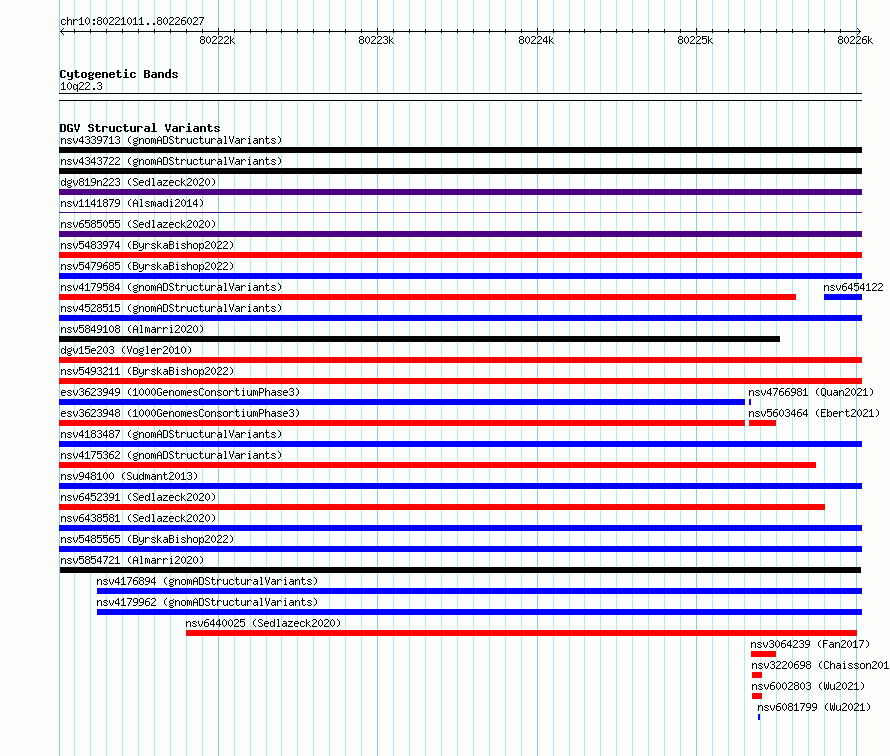Image resolution: width=890 pixels, height=756 pixels.
Task: Click the tiny blue mark under nsv6081799
Action: coord(759,717)
